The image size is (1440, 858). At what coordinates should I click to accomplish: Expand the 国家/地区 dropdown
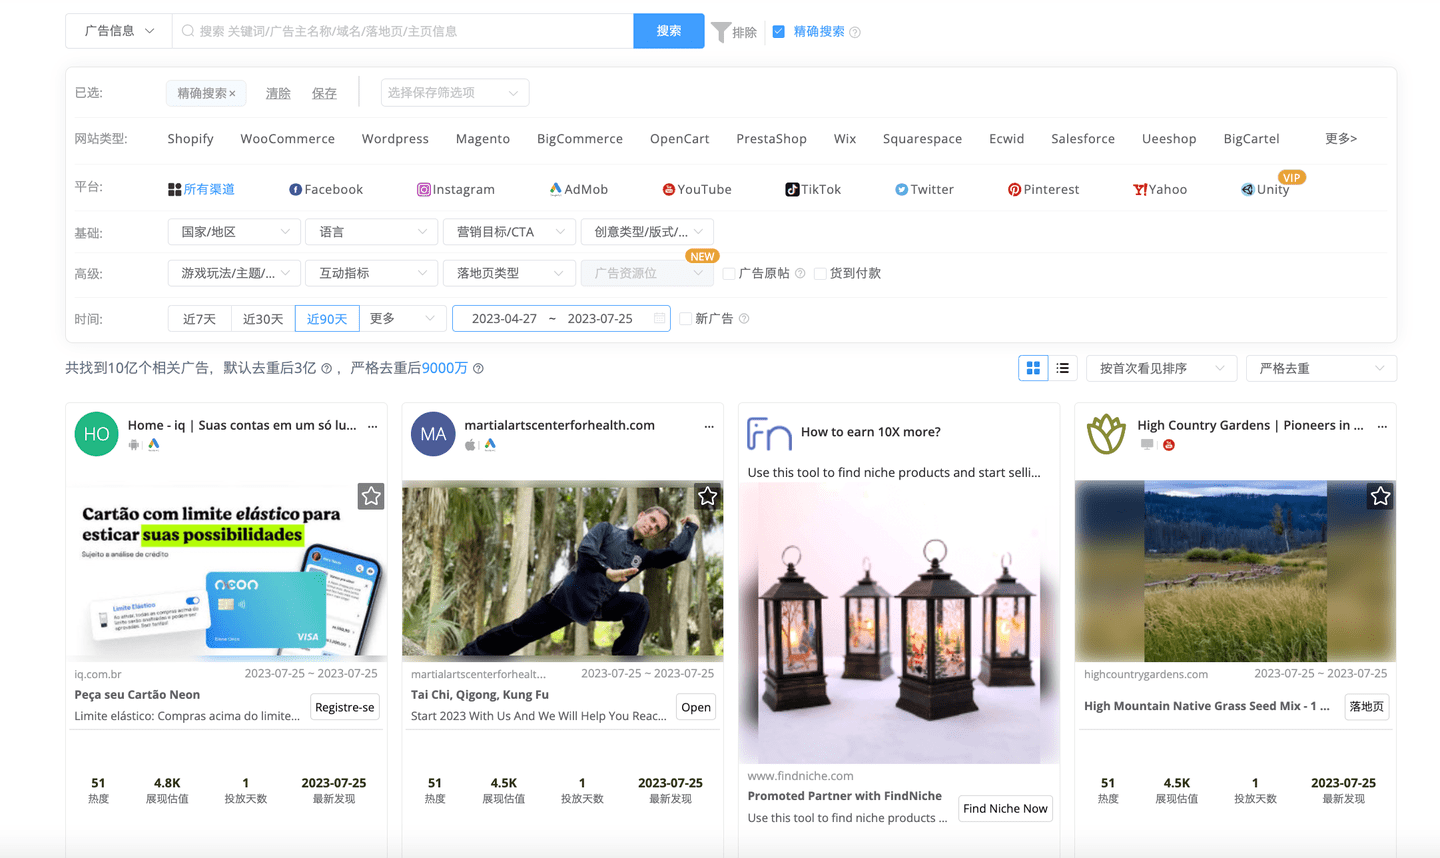(234, 232)
